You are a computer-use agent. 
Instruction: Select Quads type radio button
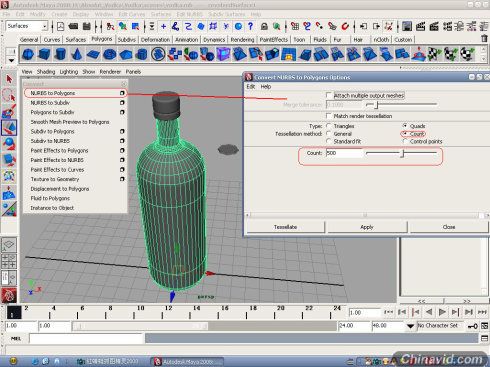tap(405, 126)
